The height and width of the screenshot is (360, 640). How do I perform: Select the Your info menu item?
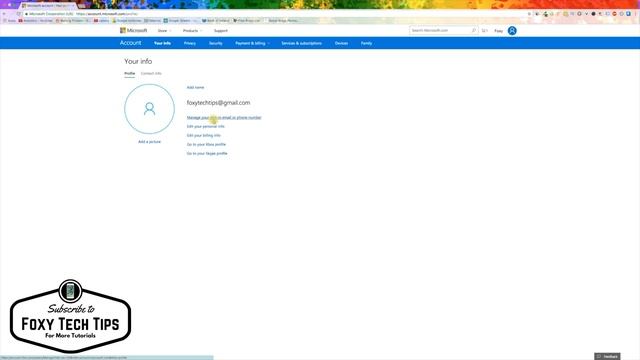tap(162, 43)
